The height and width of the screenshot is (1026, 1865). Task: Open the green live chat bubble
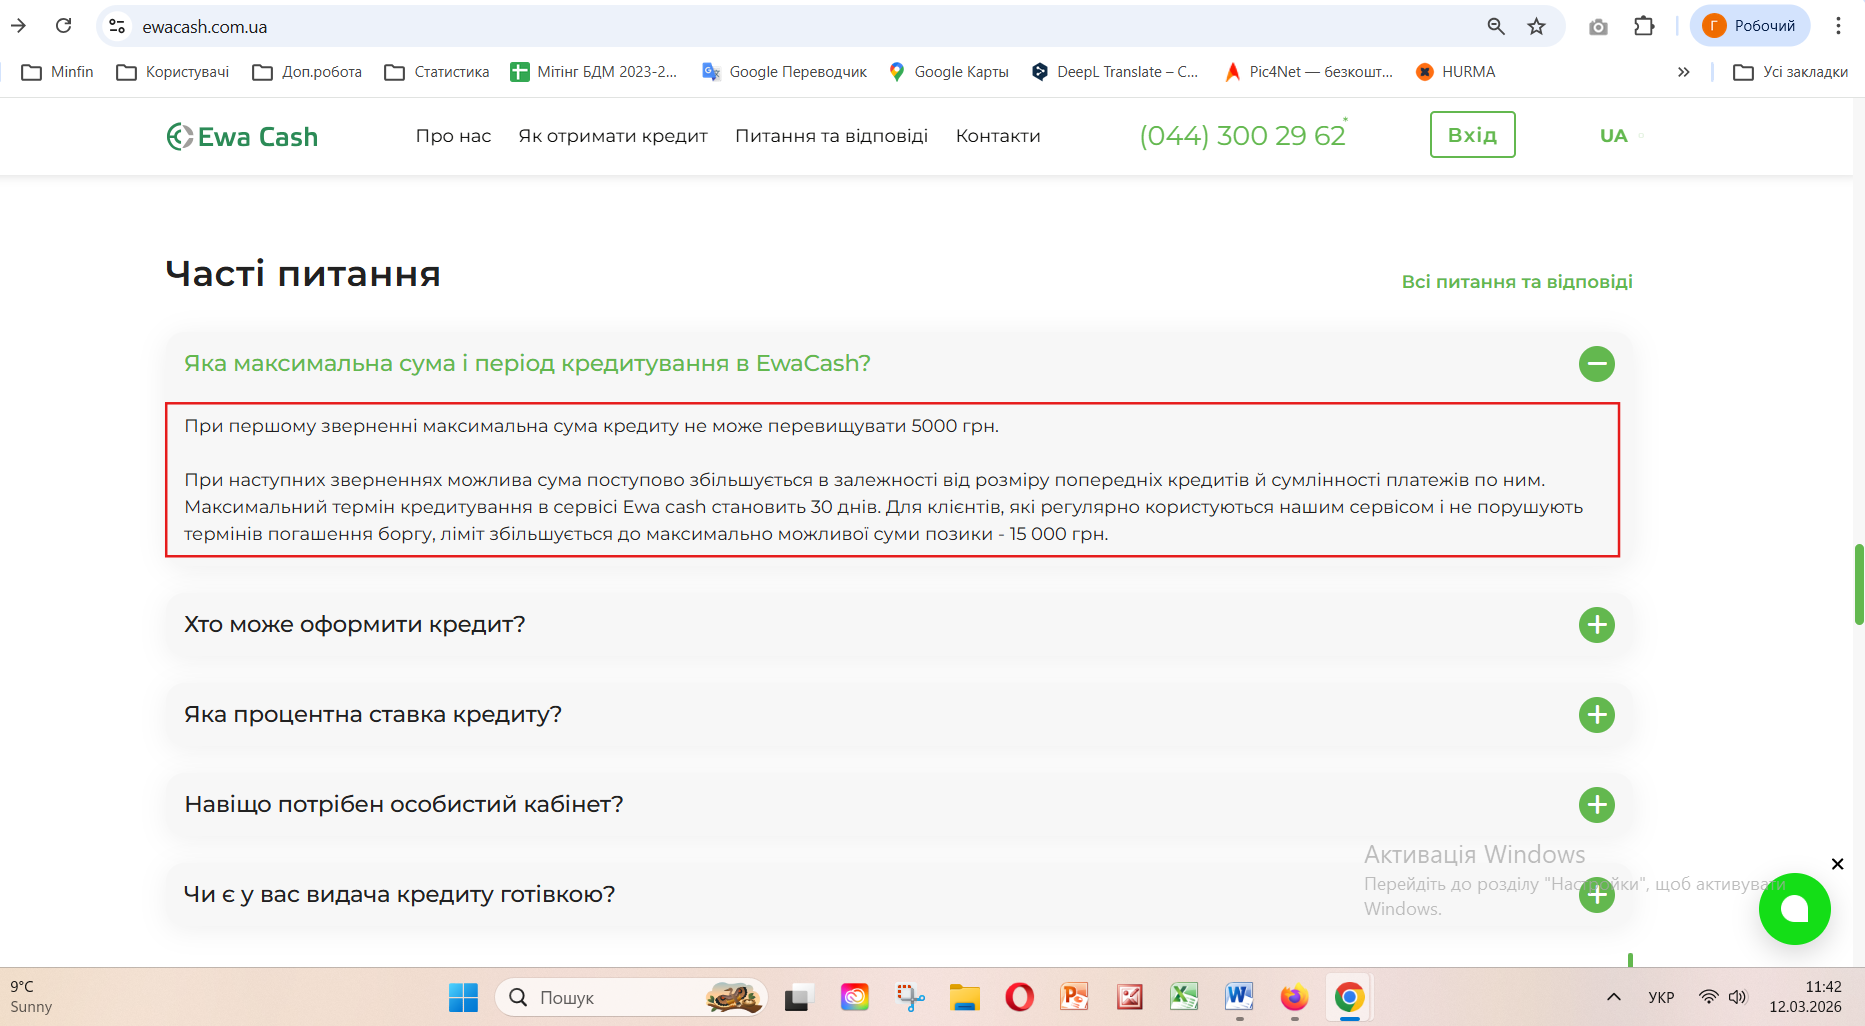coord(1794,908)
